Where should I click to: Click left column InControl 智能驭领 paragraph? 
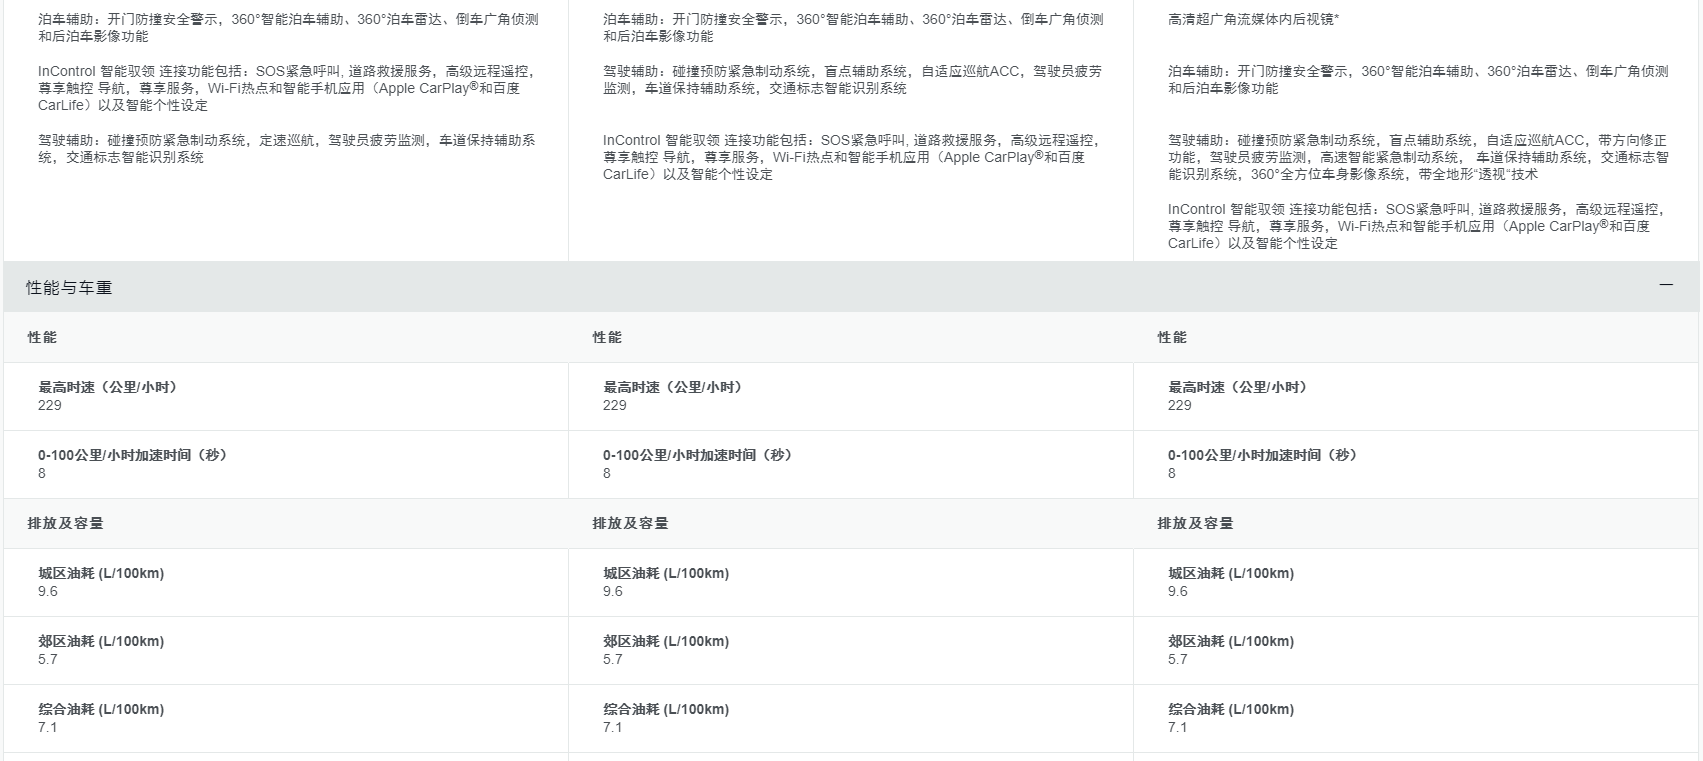(x=287, y=88)
